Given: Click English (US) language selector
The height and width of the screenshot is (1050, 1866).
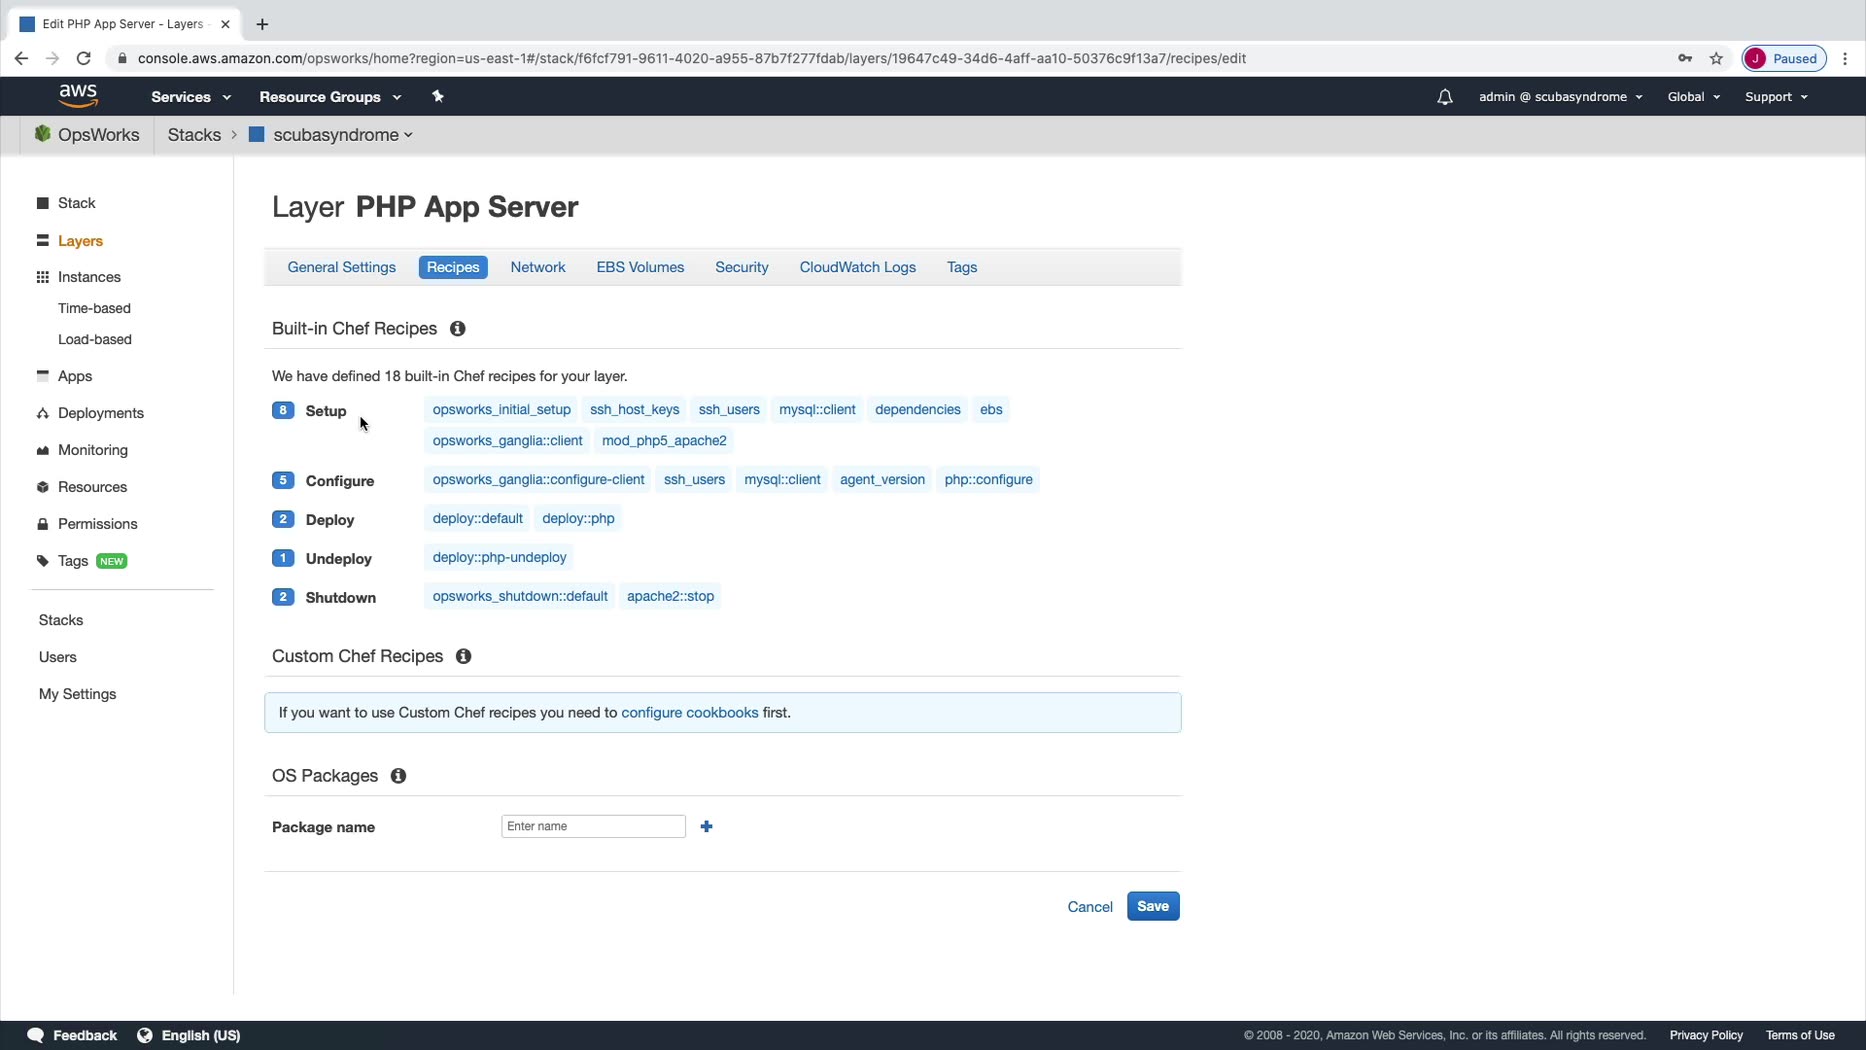Looking at the screenshot, I should click(201, 1035).
